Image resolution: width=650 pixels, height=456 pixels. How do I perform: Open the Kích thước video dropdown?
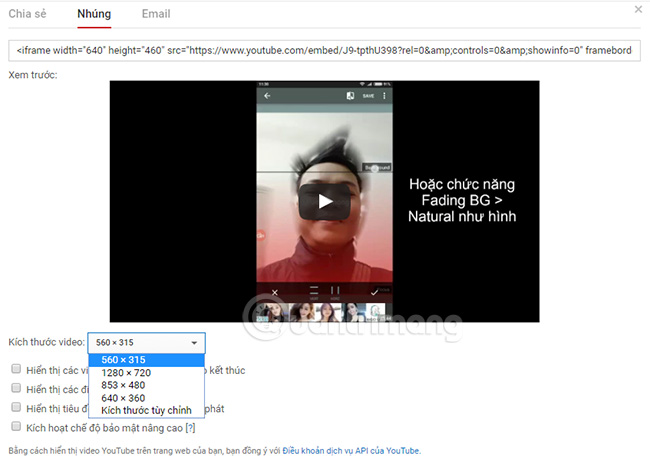(146, 342)
